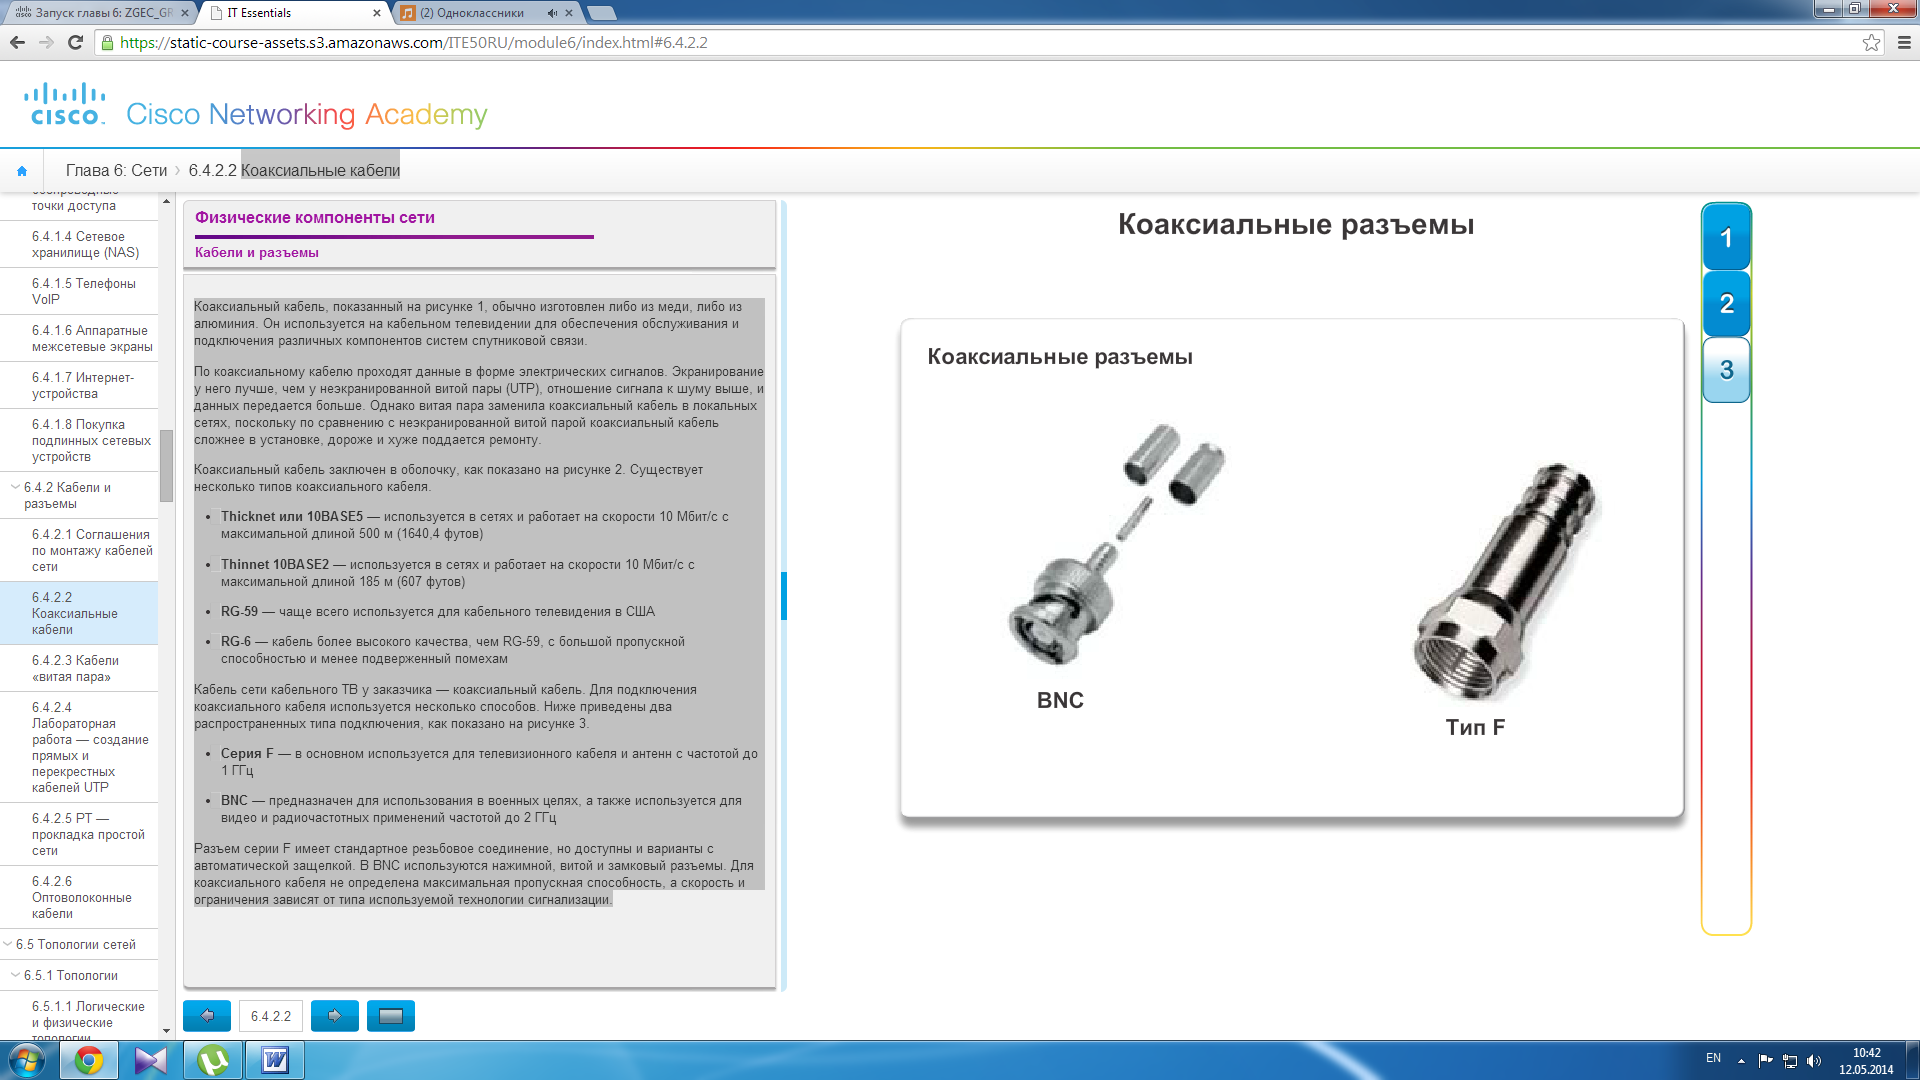1920x1080 pixels.
Task: Show hidden tray icons arrow
Action: click(x=1741, y=1061)
